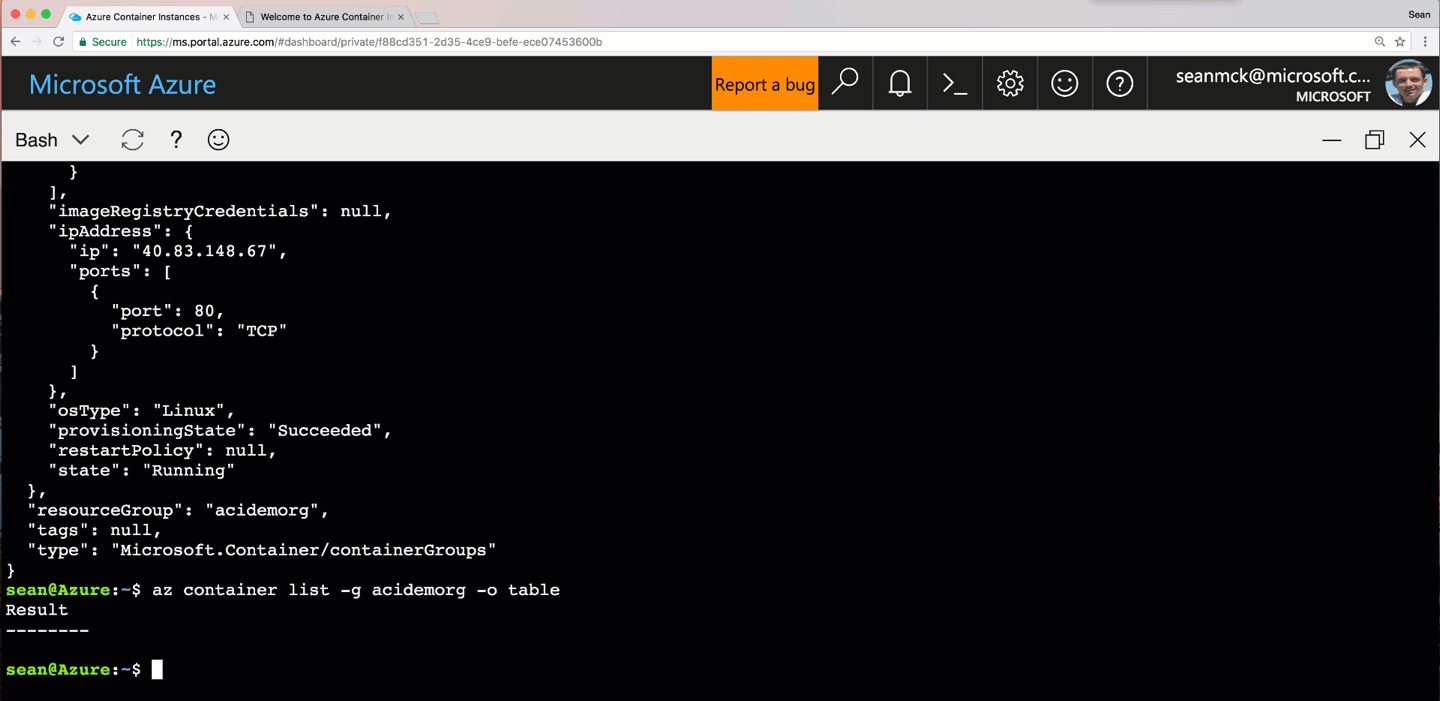
Task: Click the "osType": "Linux" line
Action: pos(142,410)
